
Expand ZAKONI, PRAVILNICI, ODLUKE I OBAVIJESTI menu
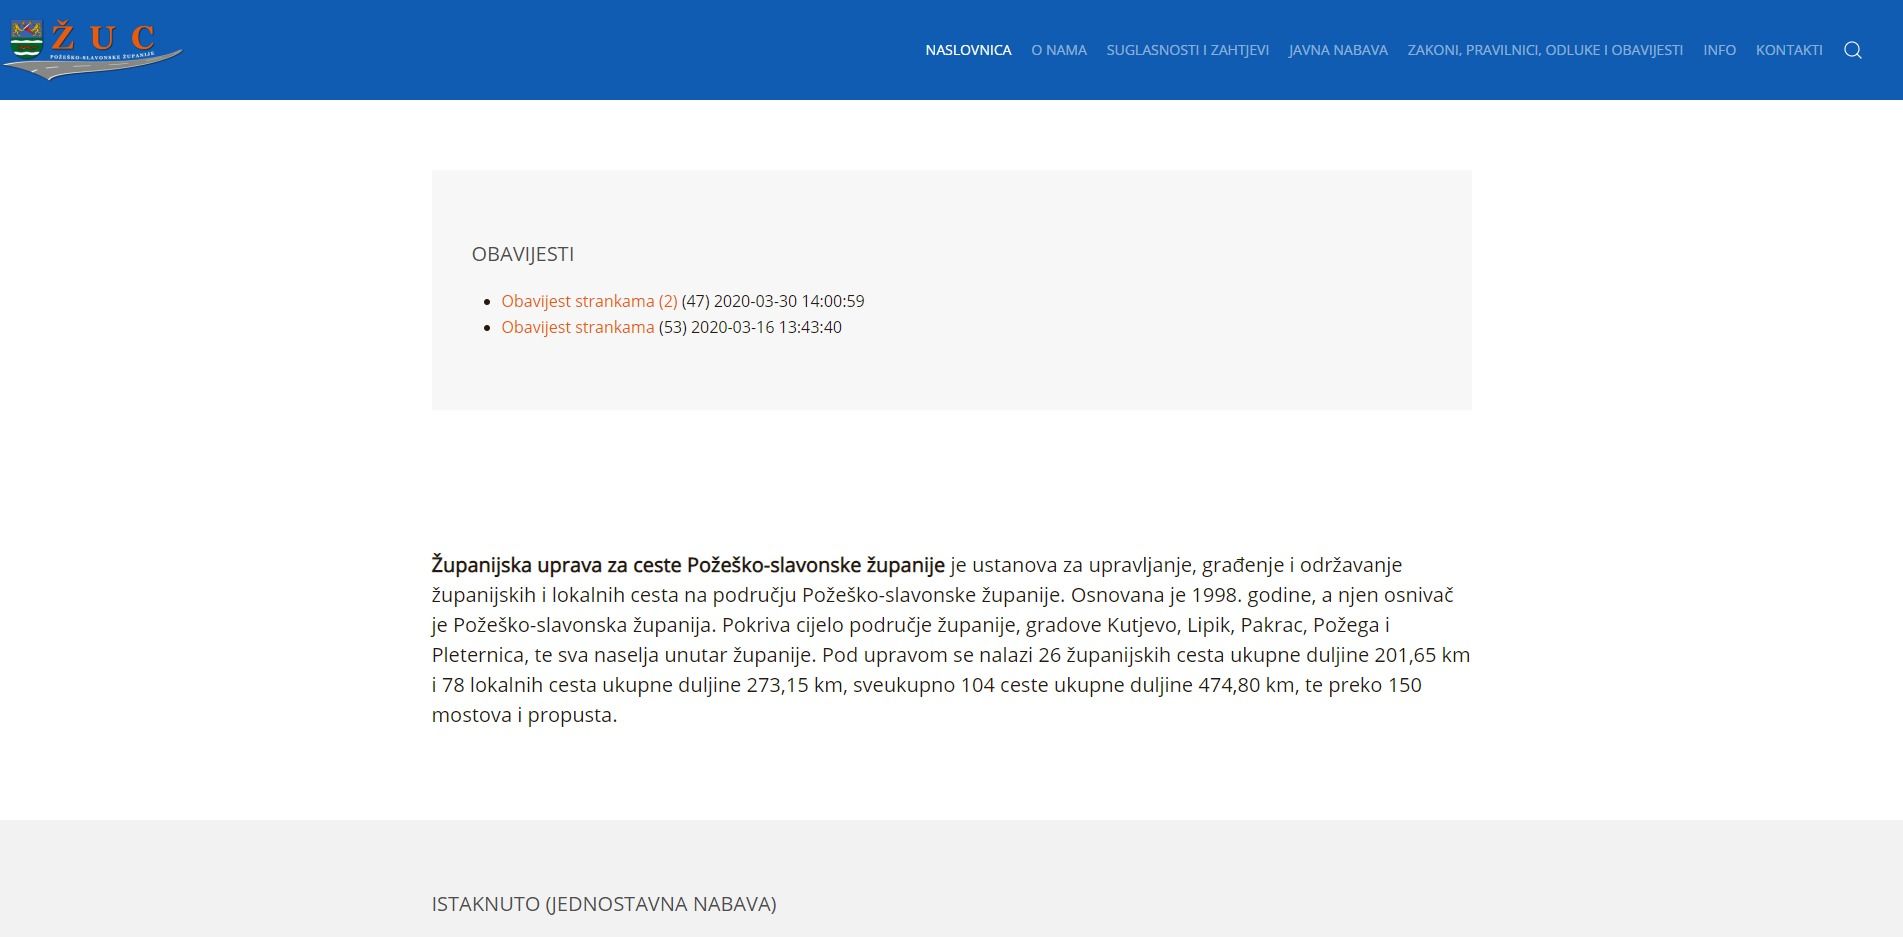point(1545,50)
